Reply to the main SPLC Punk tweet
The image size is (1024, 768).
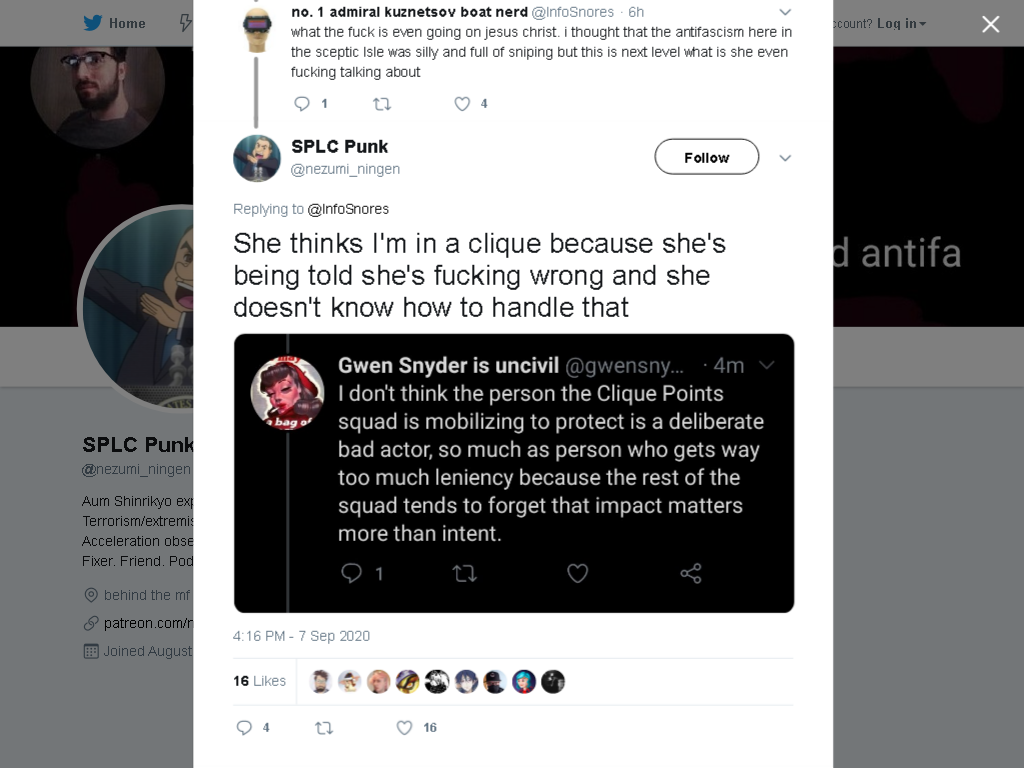pyautogui.click(x=244, y=728)
